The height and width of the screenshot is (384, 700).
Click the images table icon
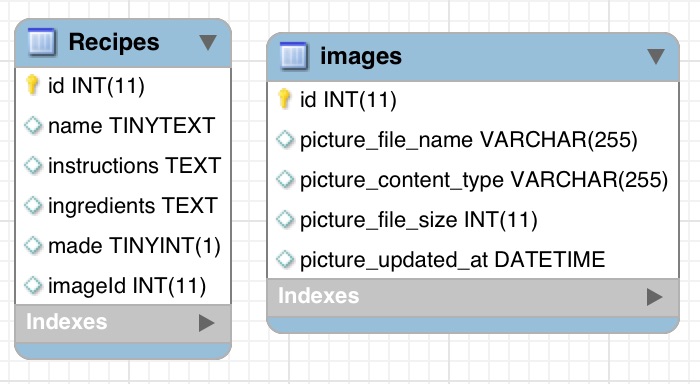(x=294, y=56)
